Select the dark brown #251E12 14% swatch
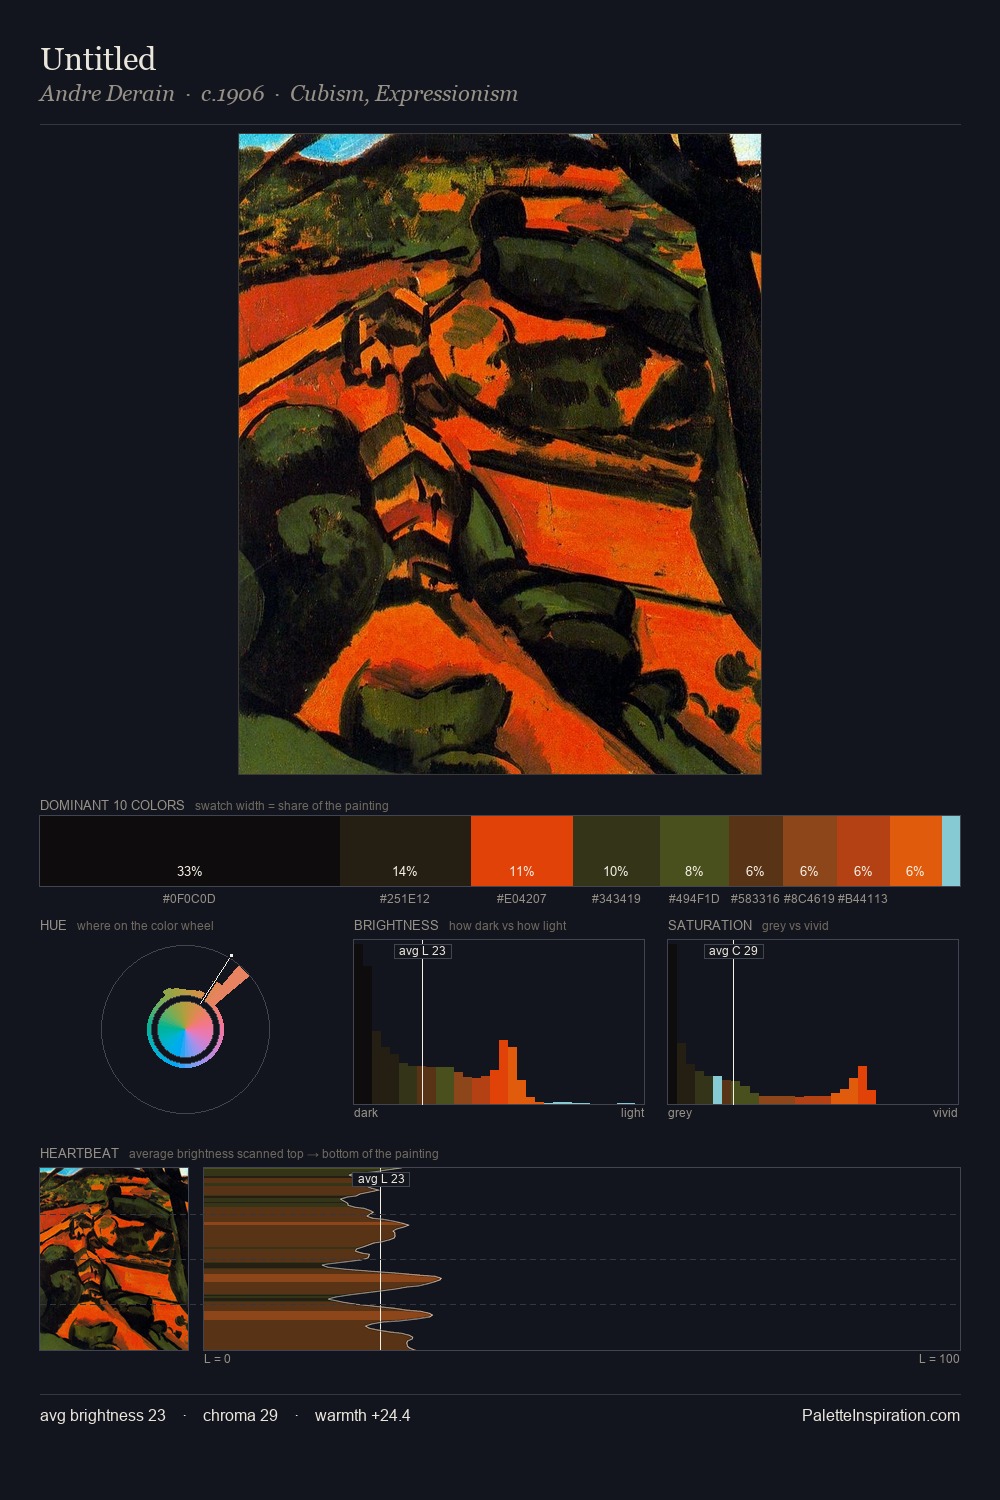This screenshot has height=1500, width=1000. tap(405, 851)
